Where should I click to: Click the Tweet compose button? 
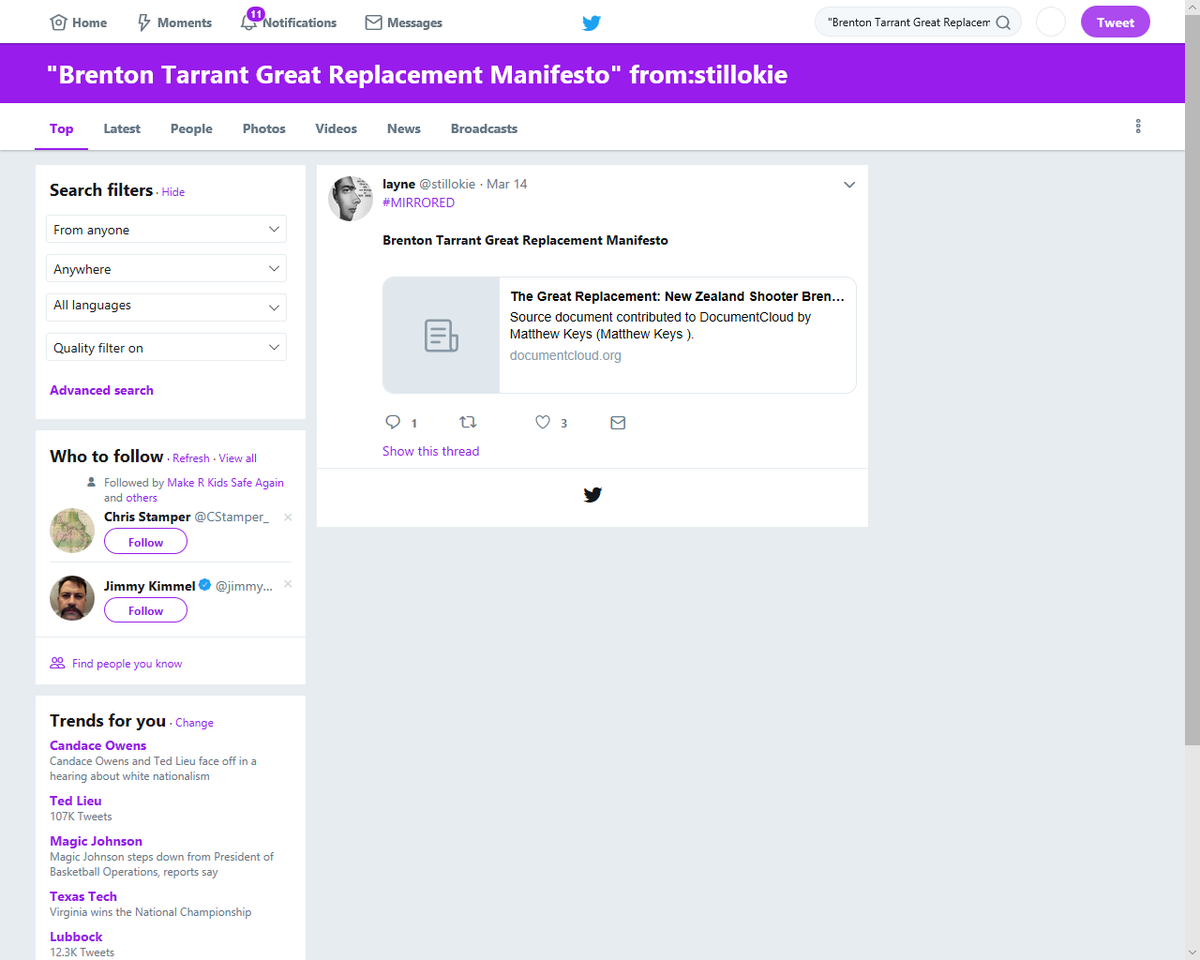click(x=1115, y=22)
